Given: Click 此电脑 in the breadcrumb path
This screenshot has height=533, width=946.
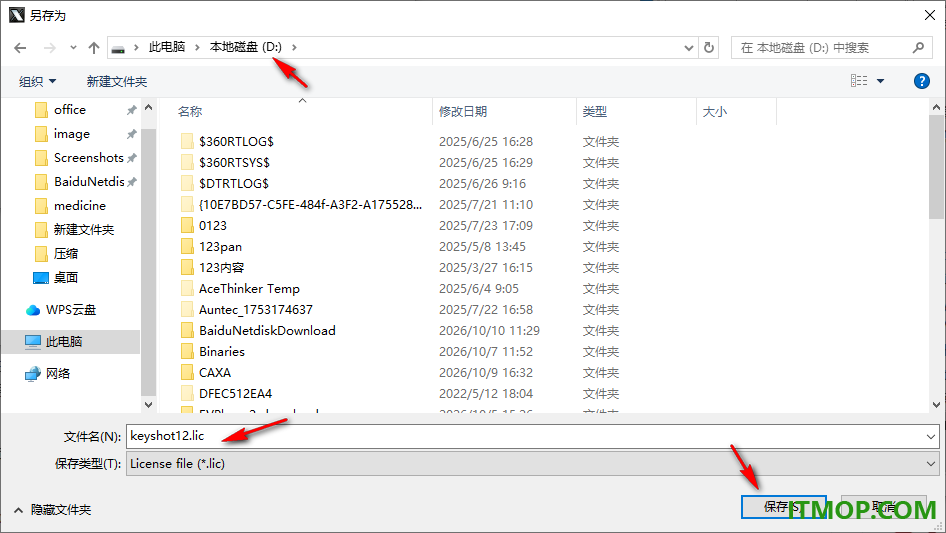Looking at the screenshot, I should point(167,47).
